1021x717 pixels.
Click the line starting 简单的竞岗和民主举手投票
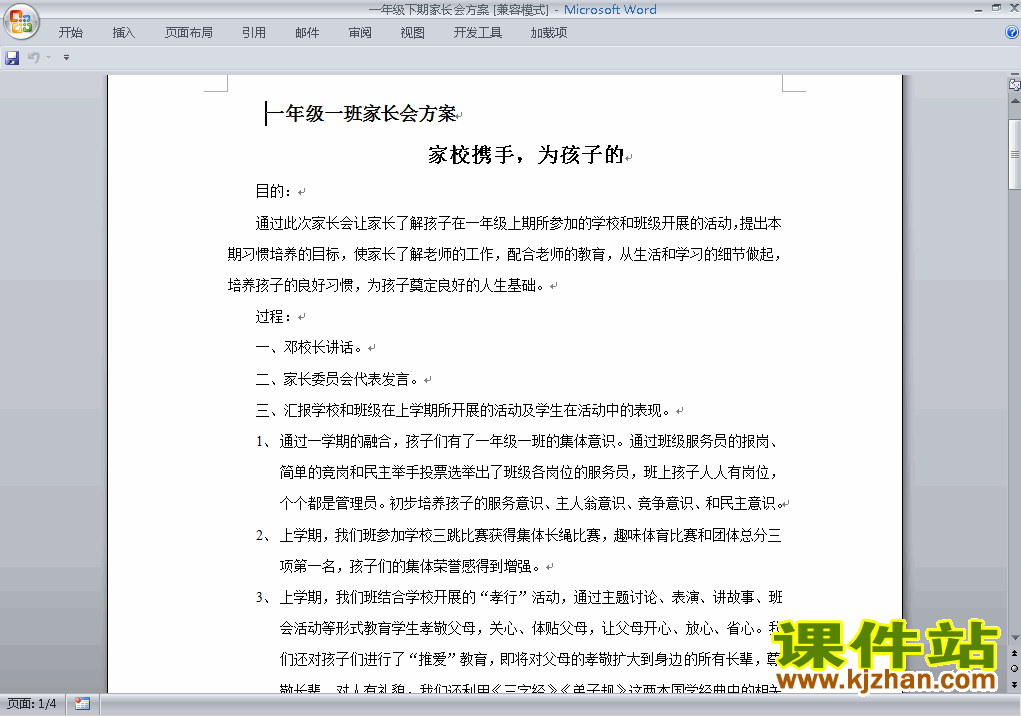point(529,472)
